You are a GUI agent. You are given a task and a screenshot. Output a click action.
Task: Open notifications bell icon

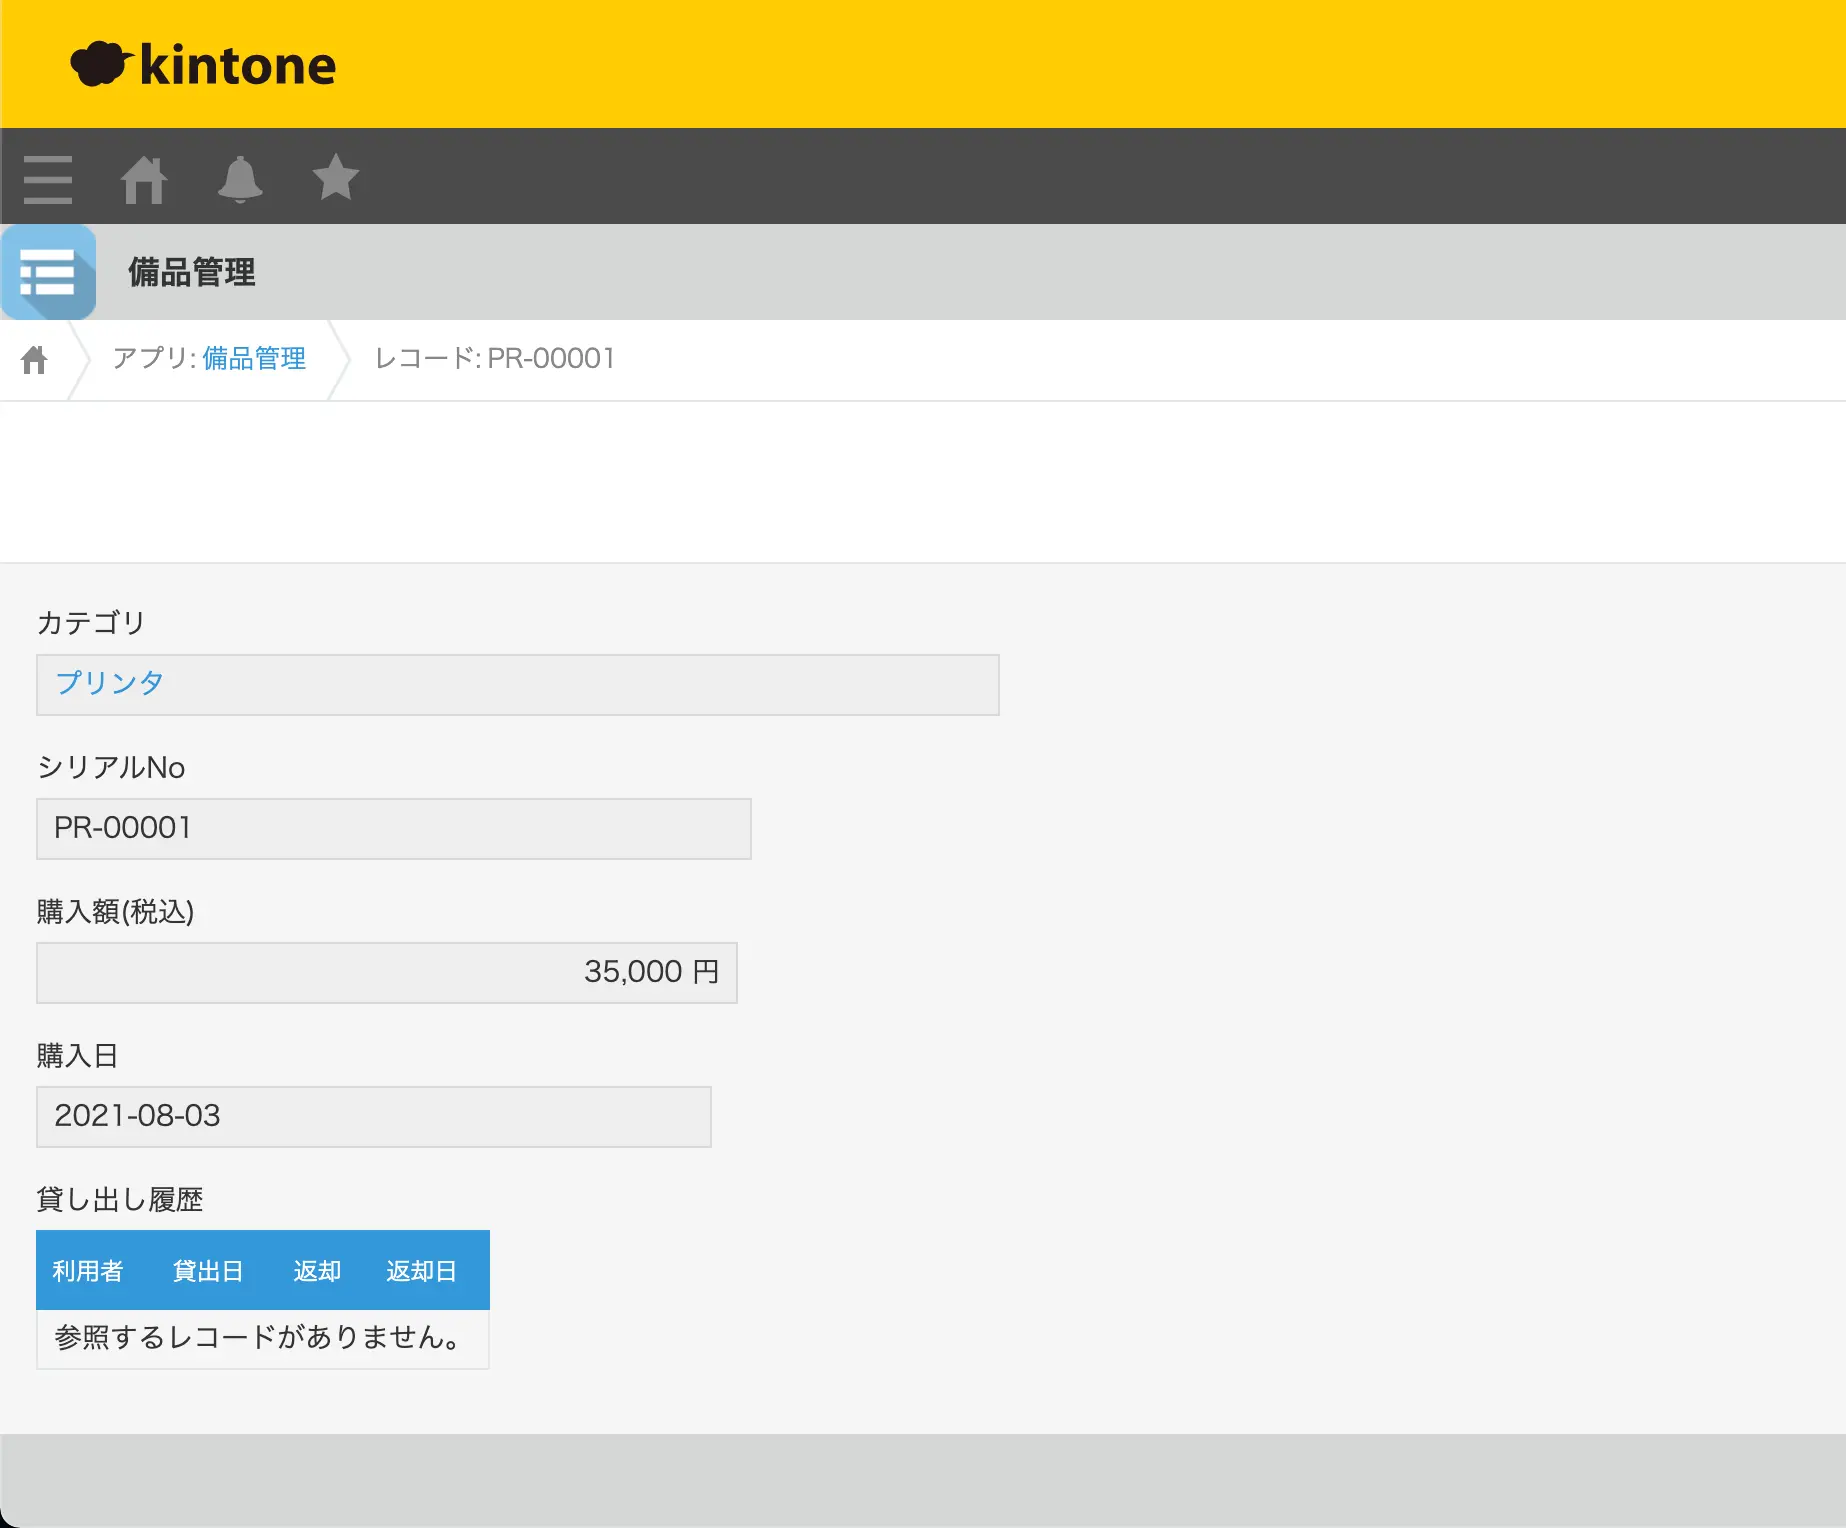(240, 179)
